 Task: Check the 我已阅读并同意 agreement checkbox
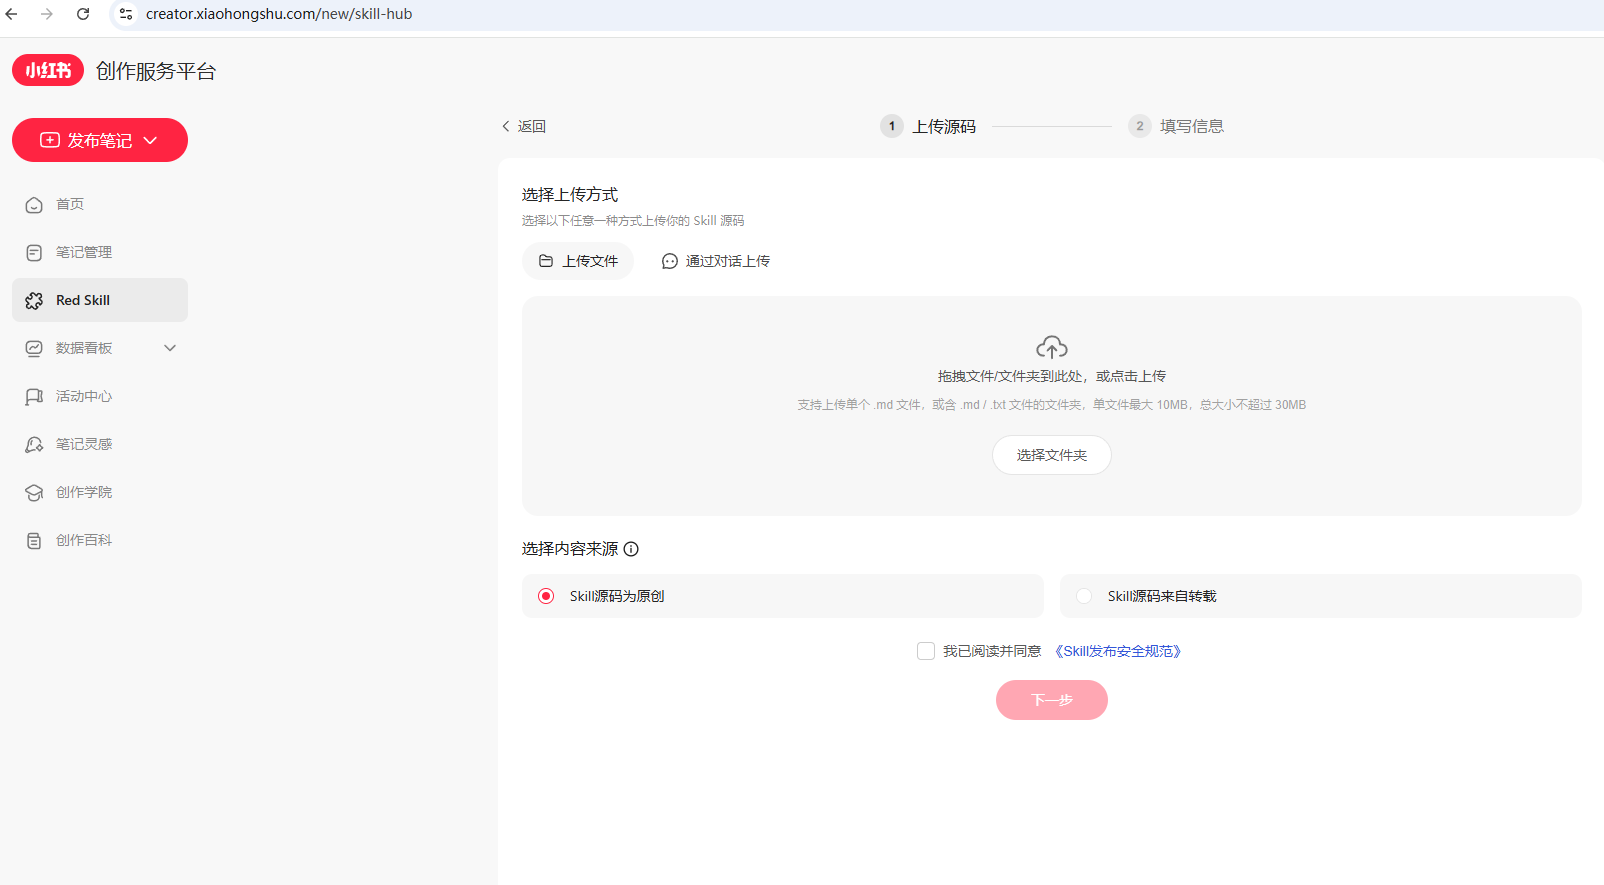(x=926, y=651)
